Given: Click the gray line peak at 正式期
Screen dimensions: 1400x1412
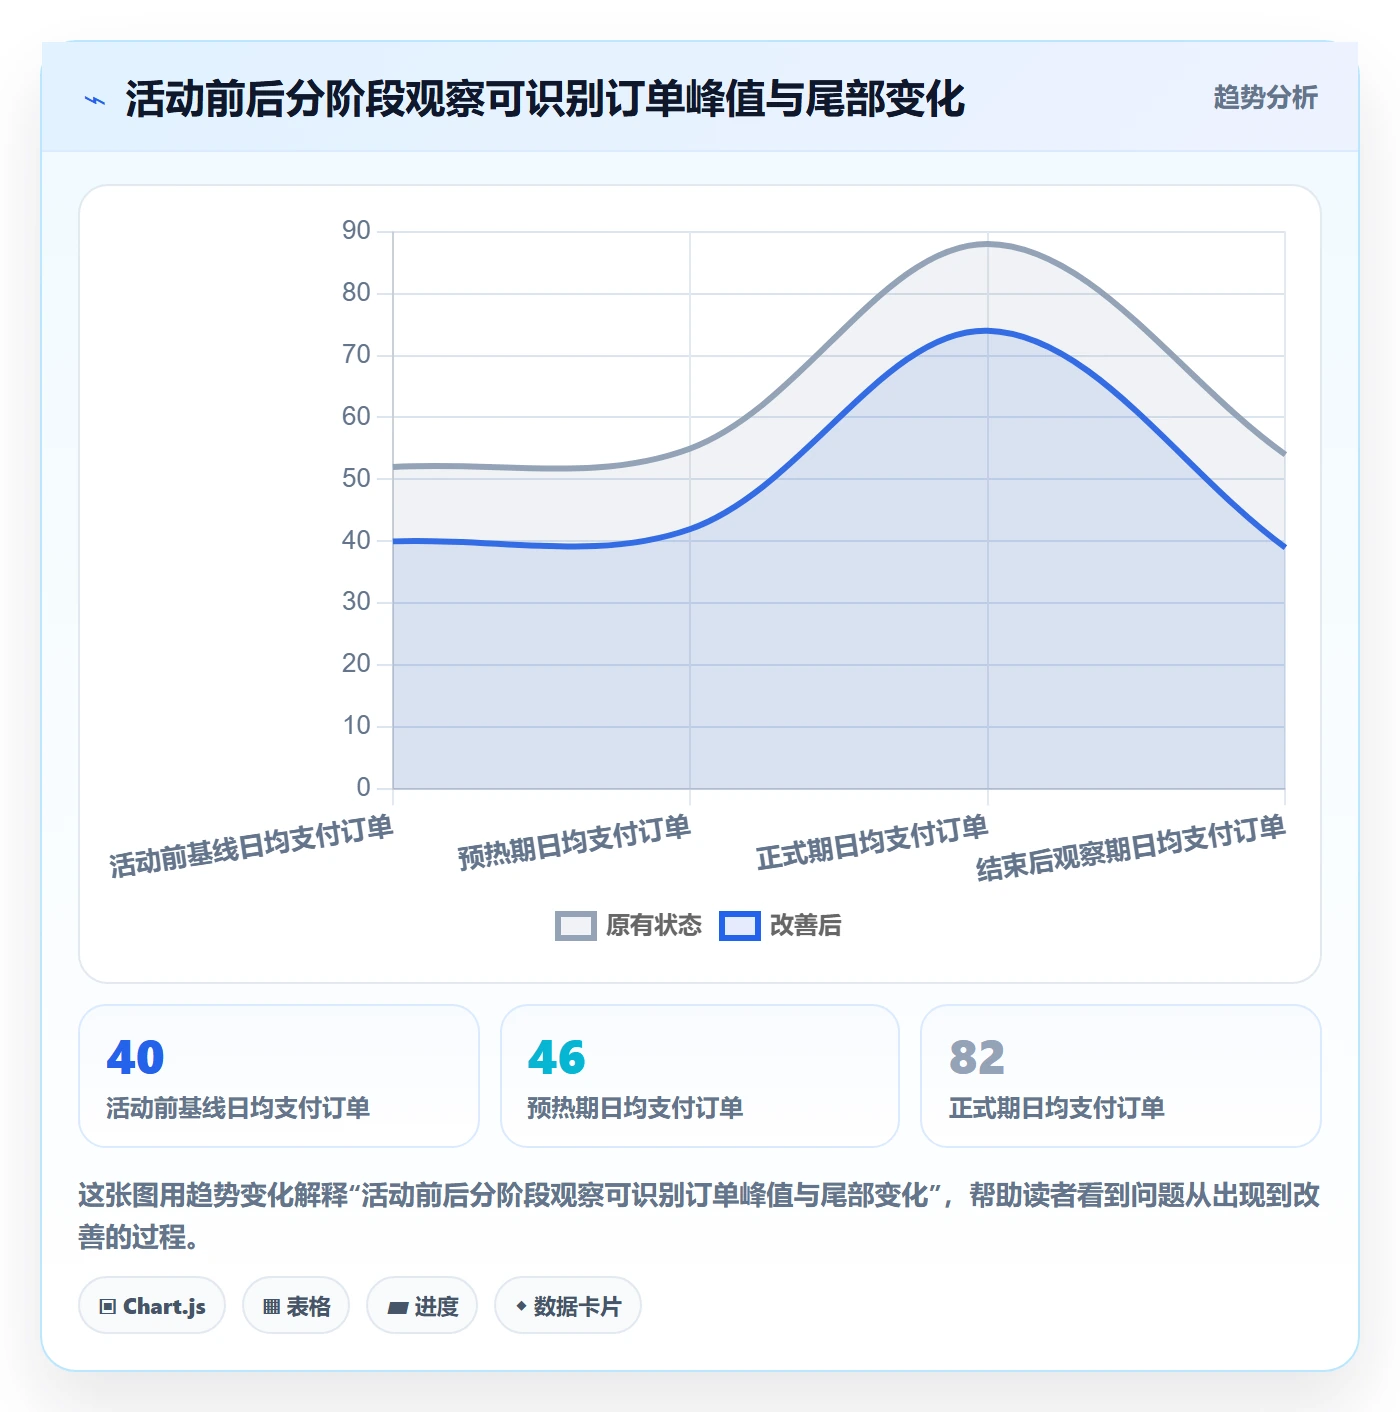Looking at the screenshot, I should click(988, 243).
